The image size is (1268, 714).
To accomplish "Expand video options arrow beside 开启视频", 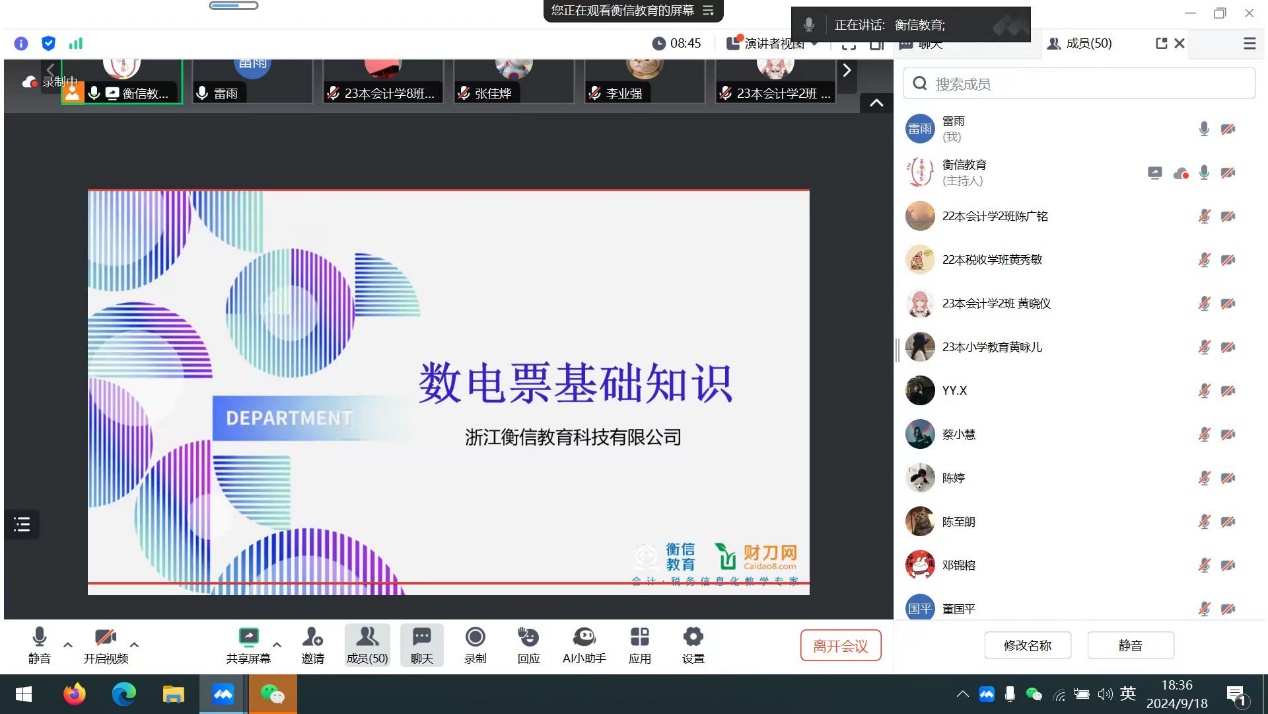I will [x=134, y=645].
